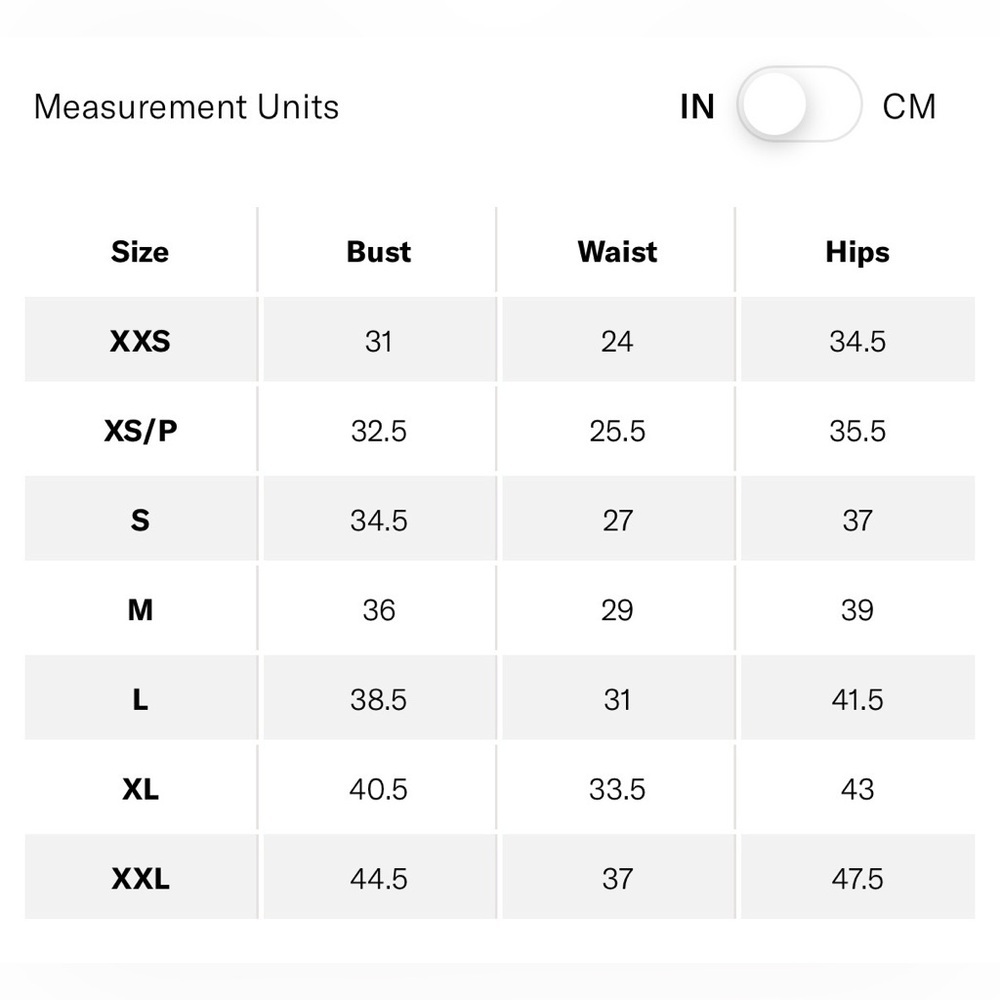
Task: Click the Bust column header
Action: click(x=379, y=252)
